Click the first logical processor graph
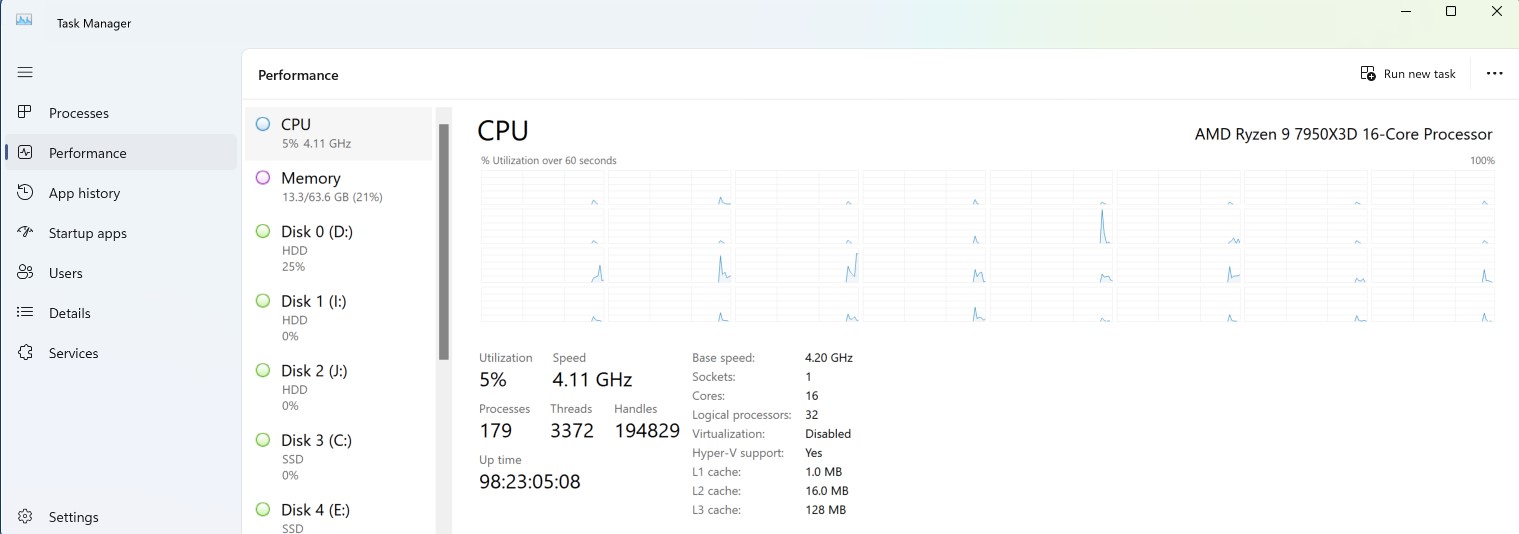This screenshot has height=534, width=1519. coord(542,187)
